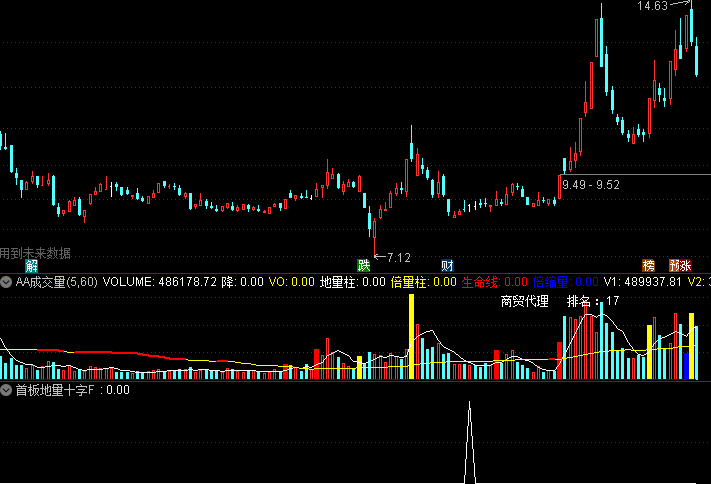
Task: Click the VOLUME: 486178.72 value
Action: (160, 282)
